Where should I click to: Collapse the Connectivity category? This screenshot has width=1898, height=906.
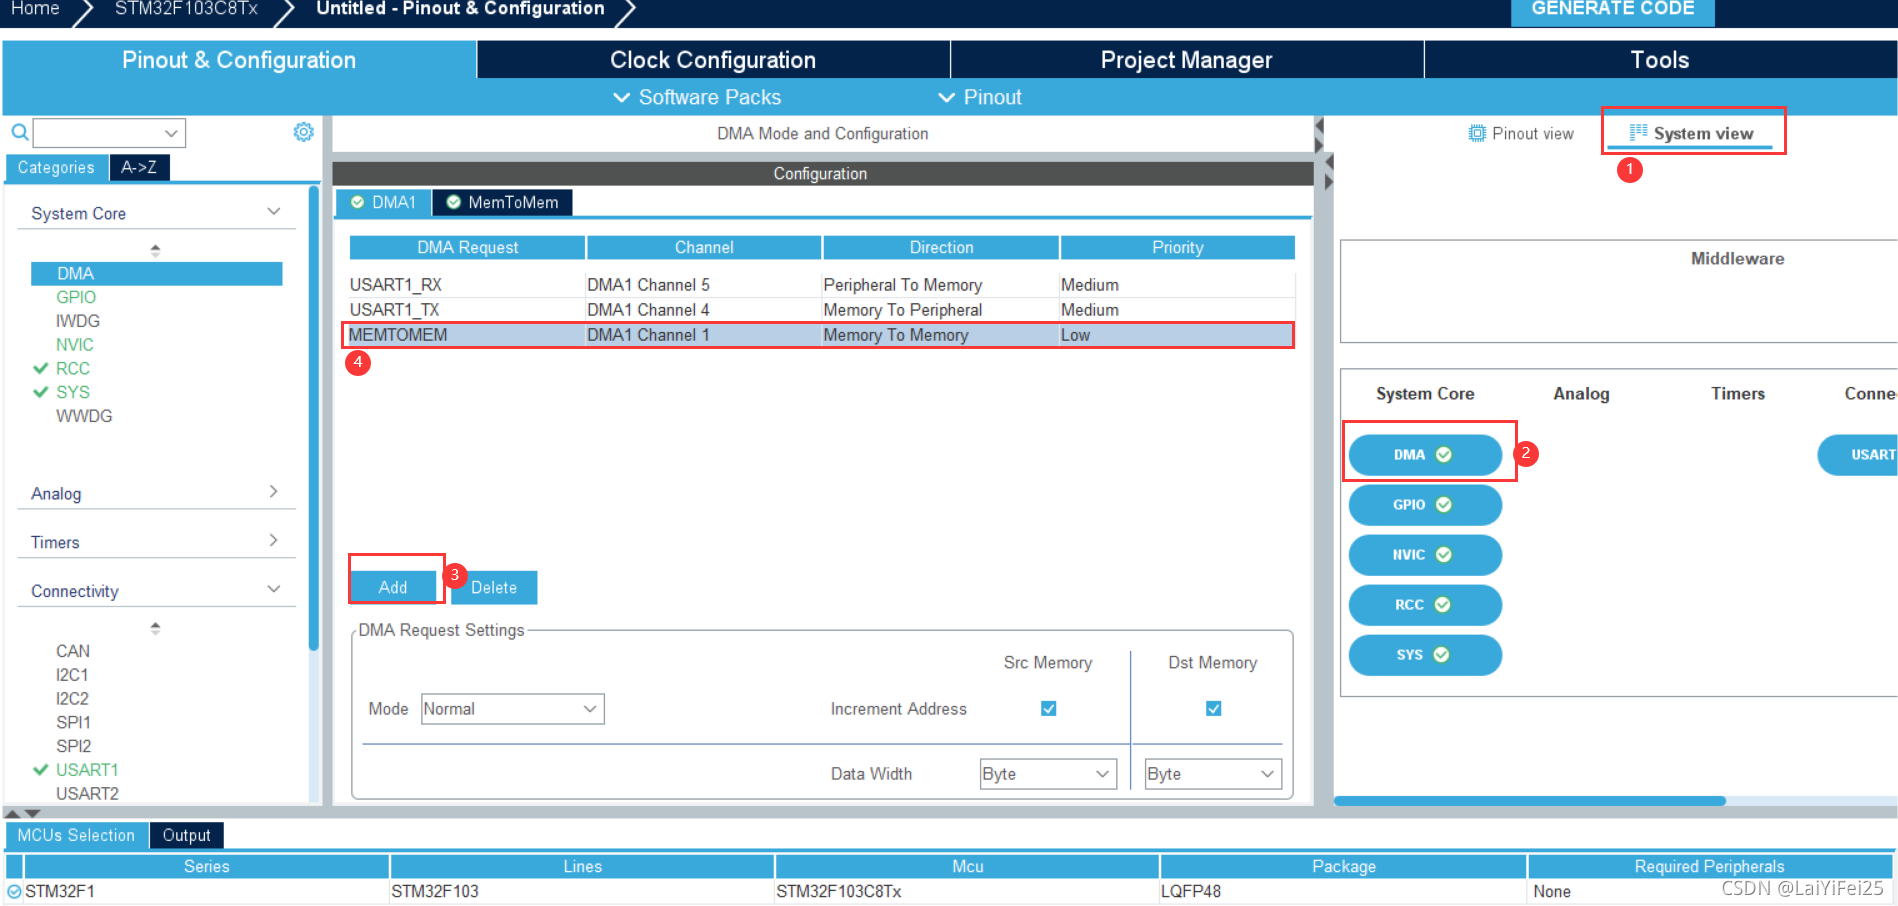[274, 590]
